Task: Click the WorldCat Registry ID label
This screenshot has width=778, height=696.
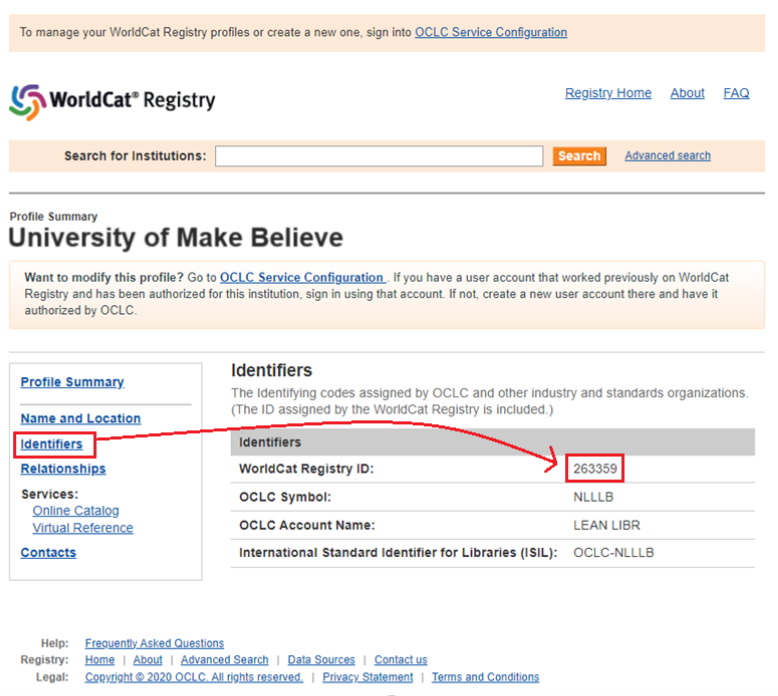Action: [306, 469]
